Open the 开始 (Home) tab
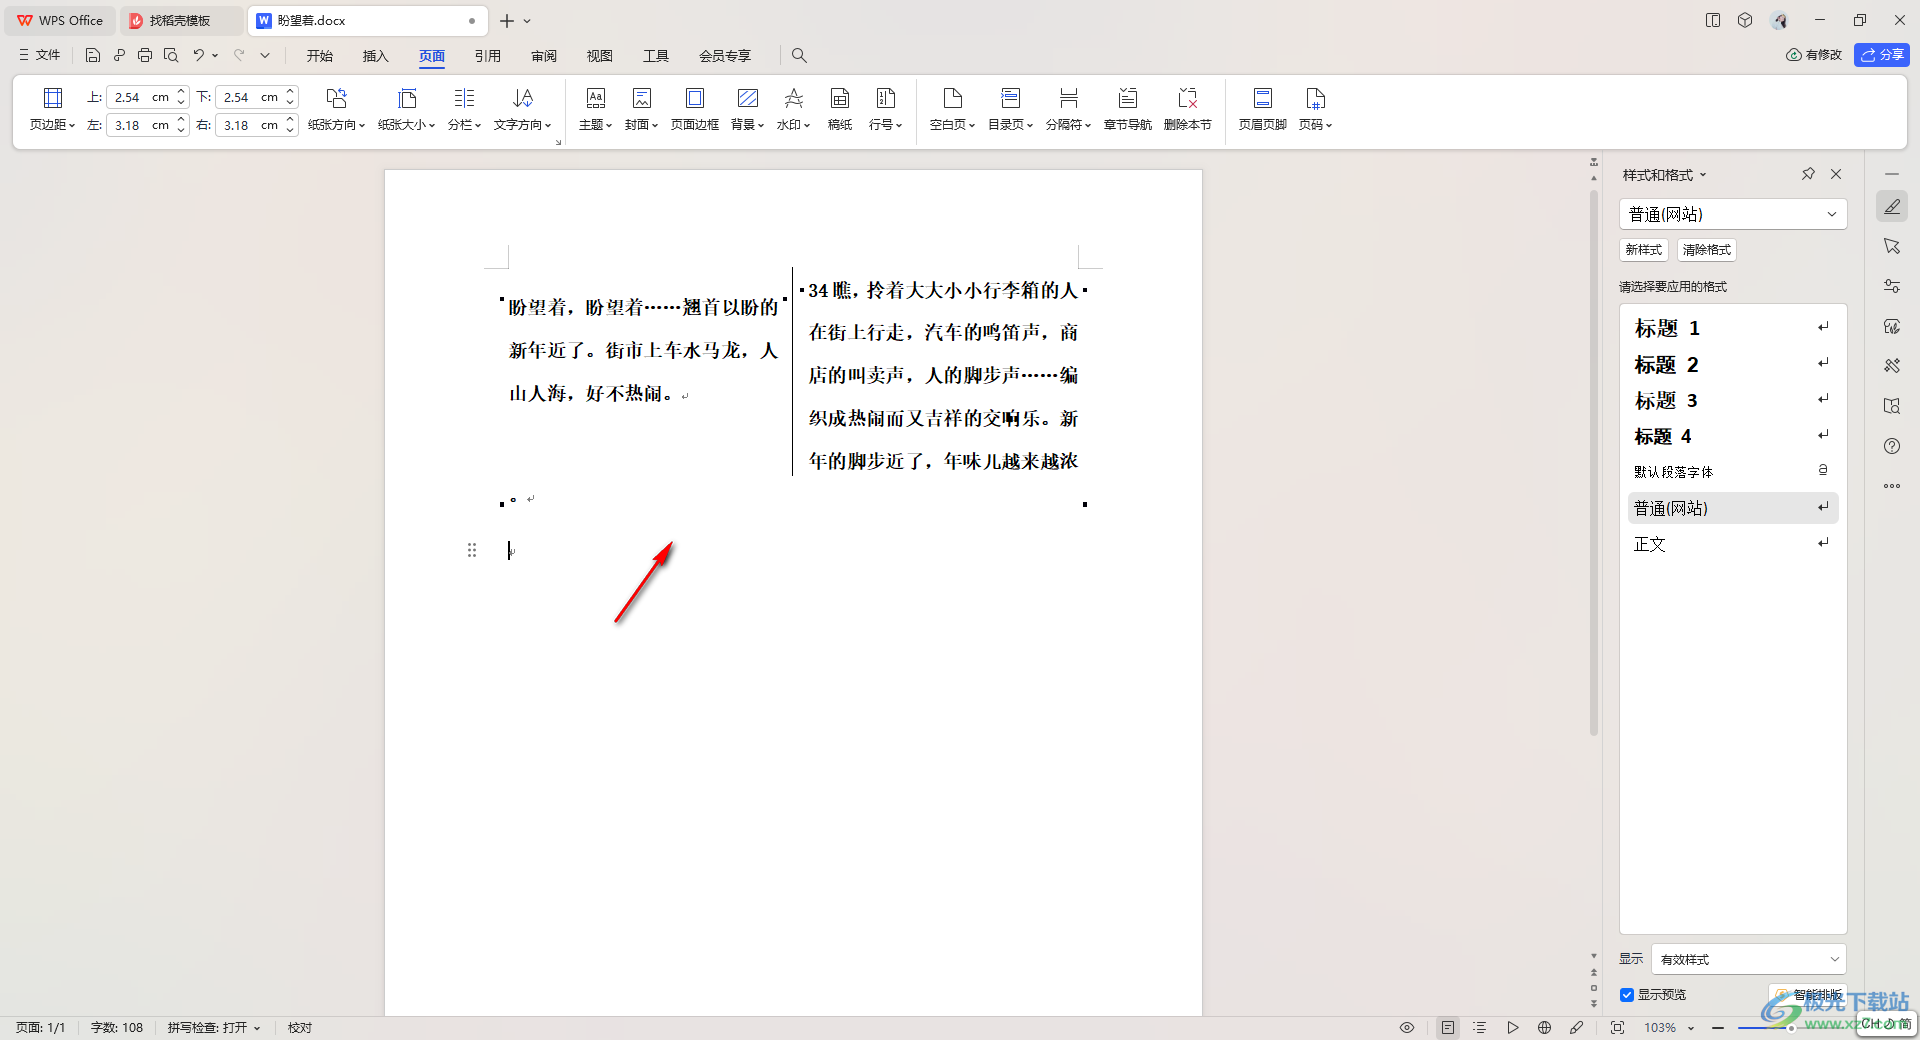The height and width of the screenshot is (1040, 1920). [320, 55]
